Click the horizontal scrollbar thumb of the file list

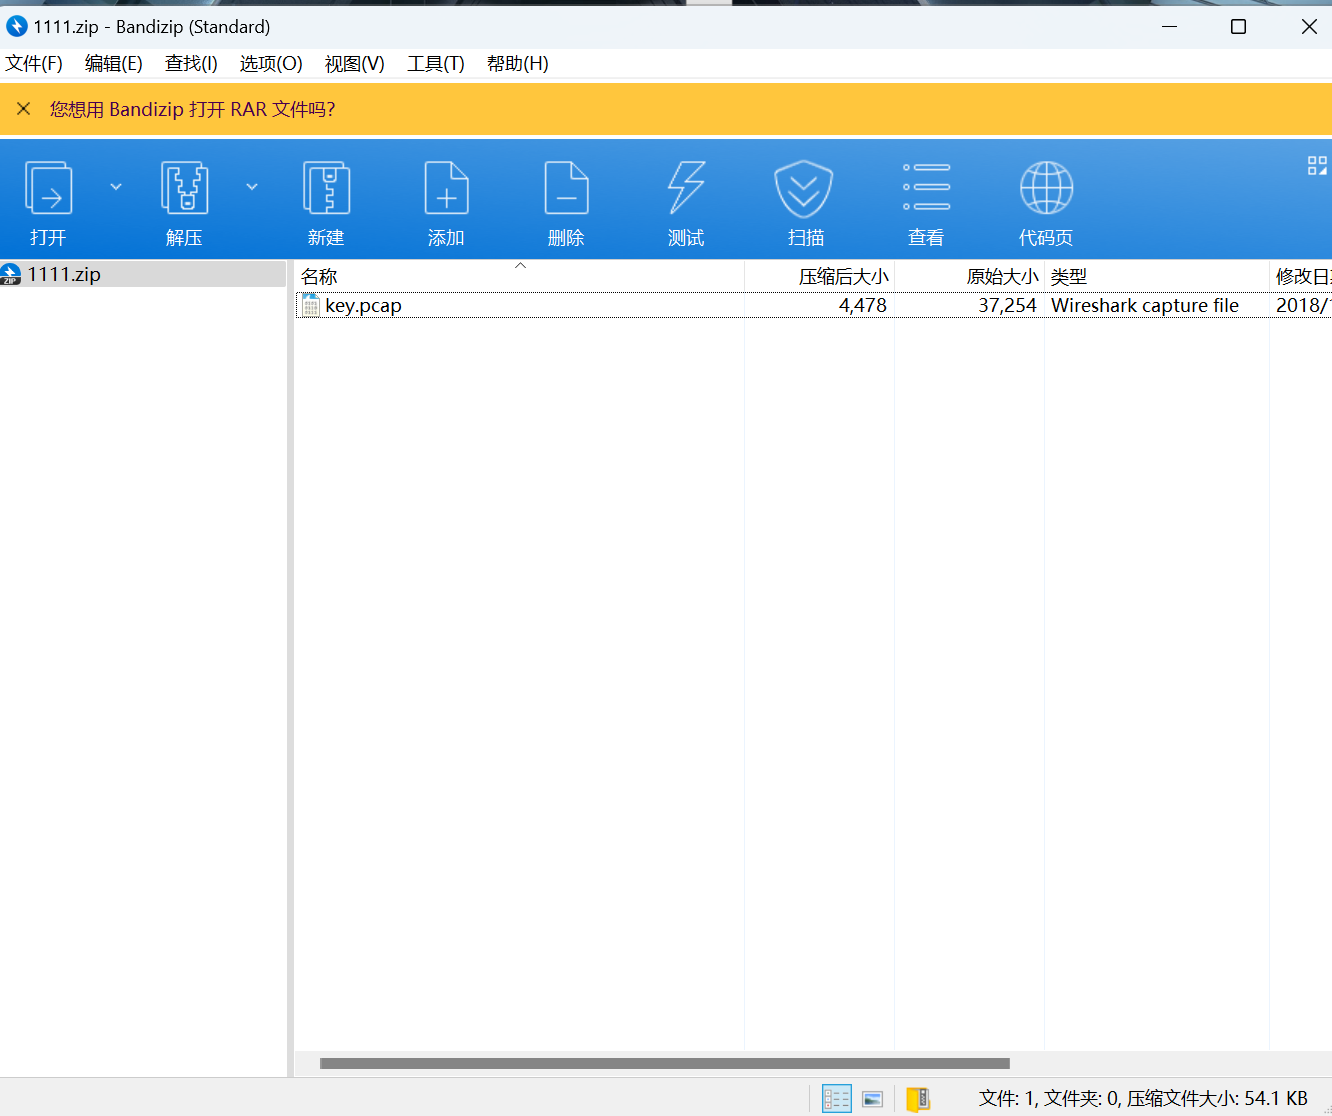point(665,1063)
